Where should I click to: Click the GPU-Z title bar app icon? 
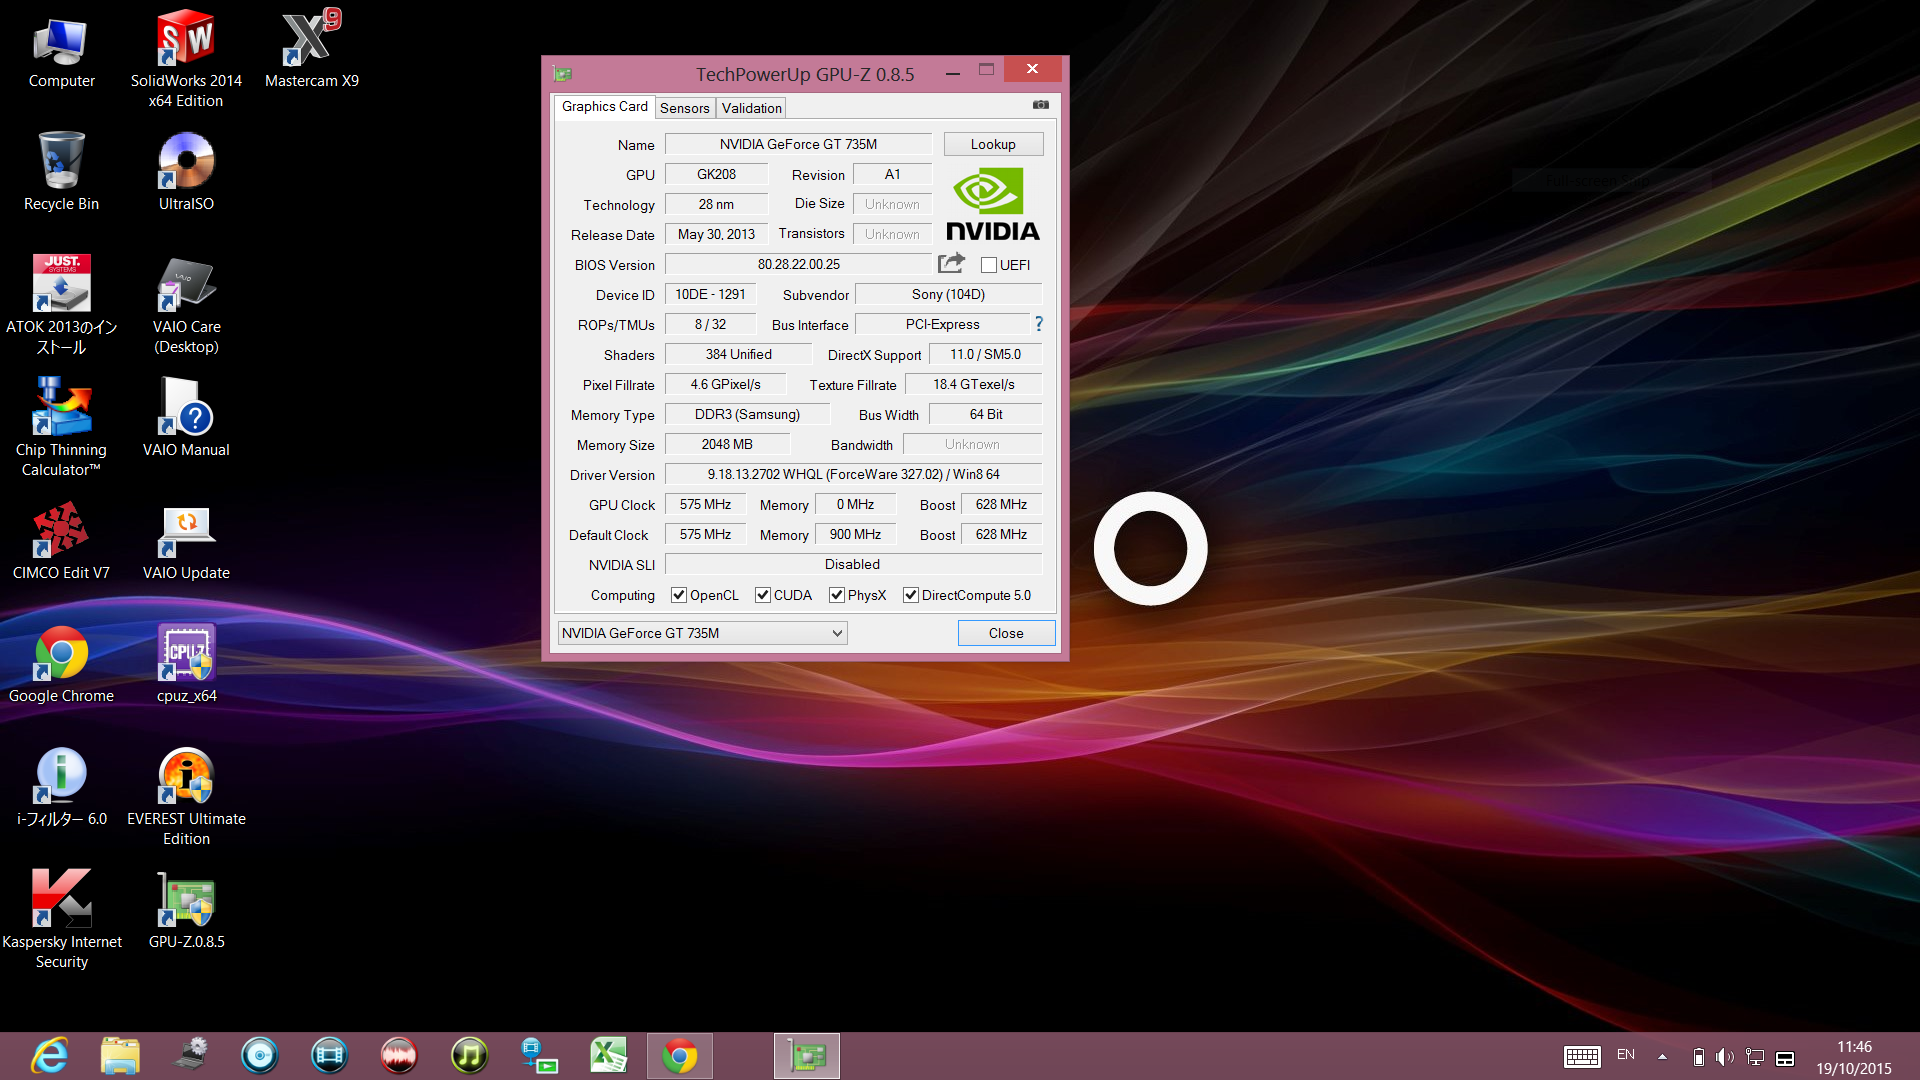click(x=563, y=73)
